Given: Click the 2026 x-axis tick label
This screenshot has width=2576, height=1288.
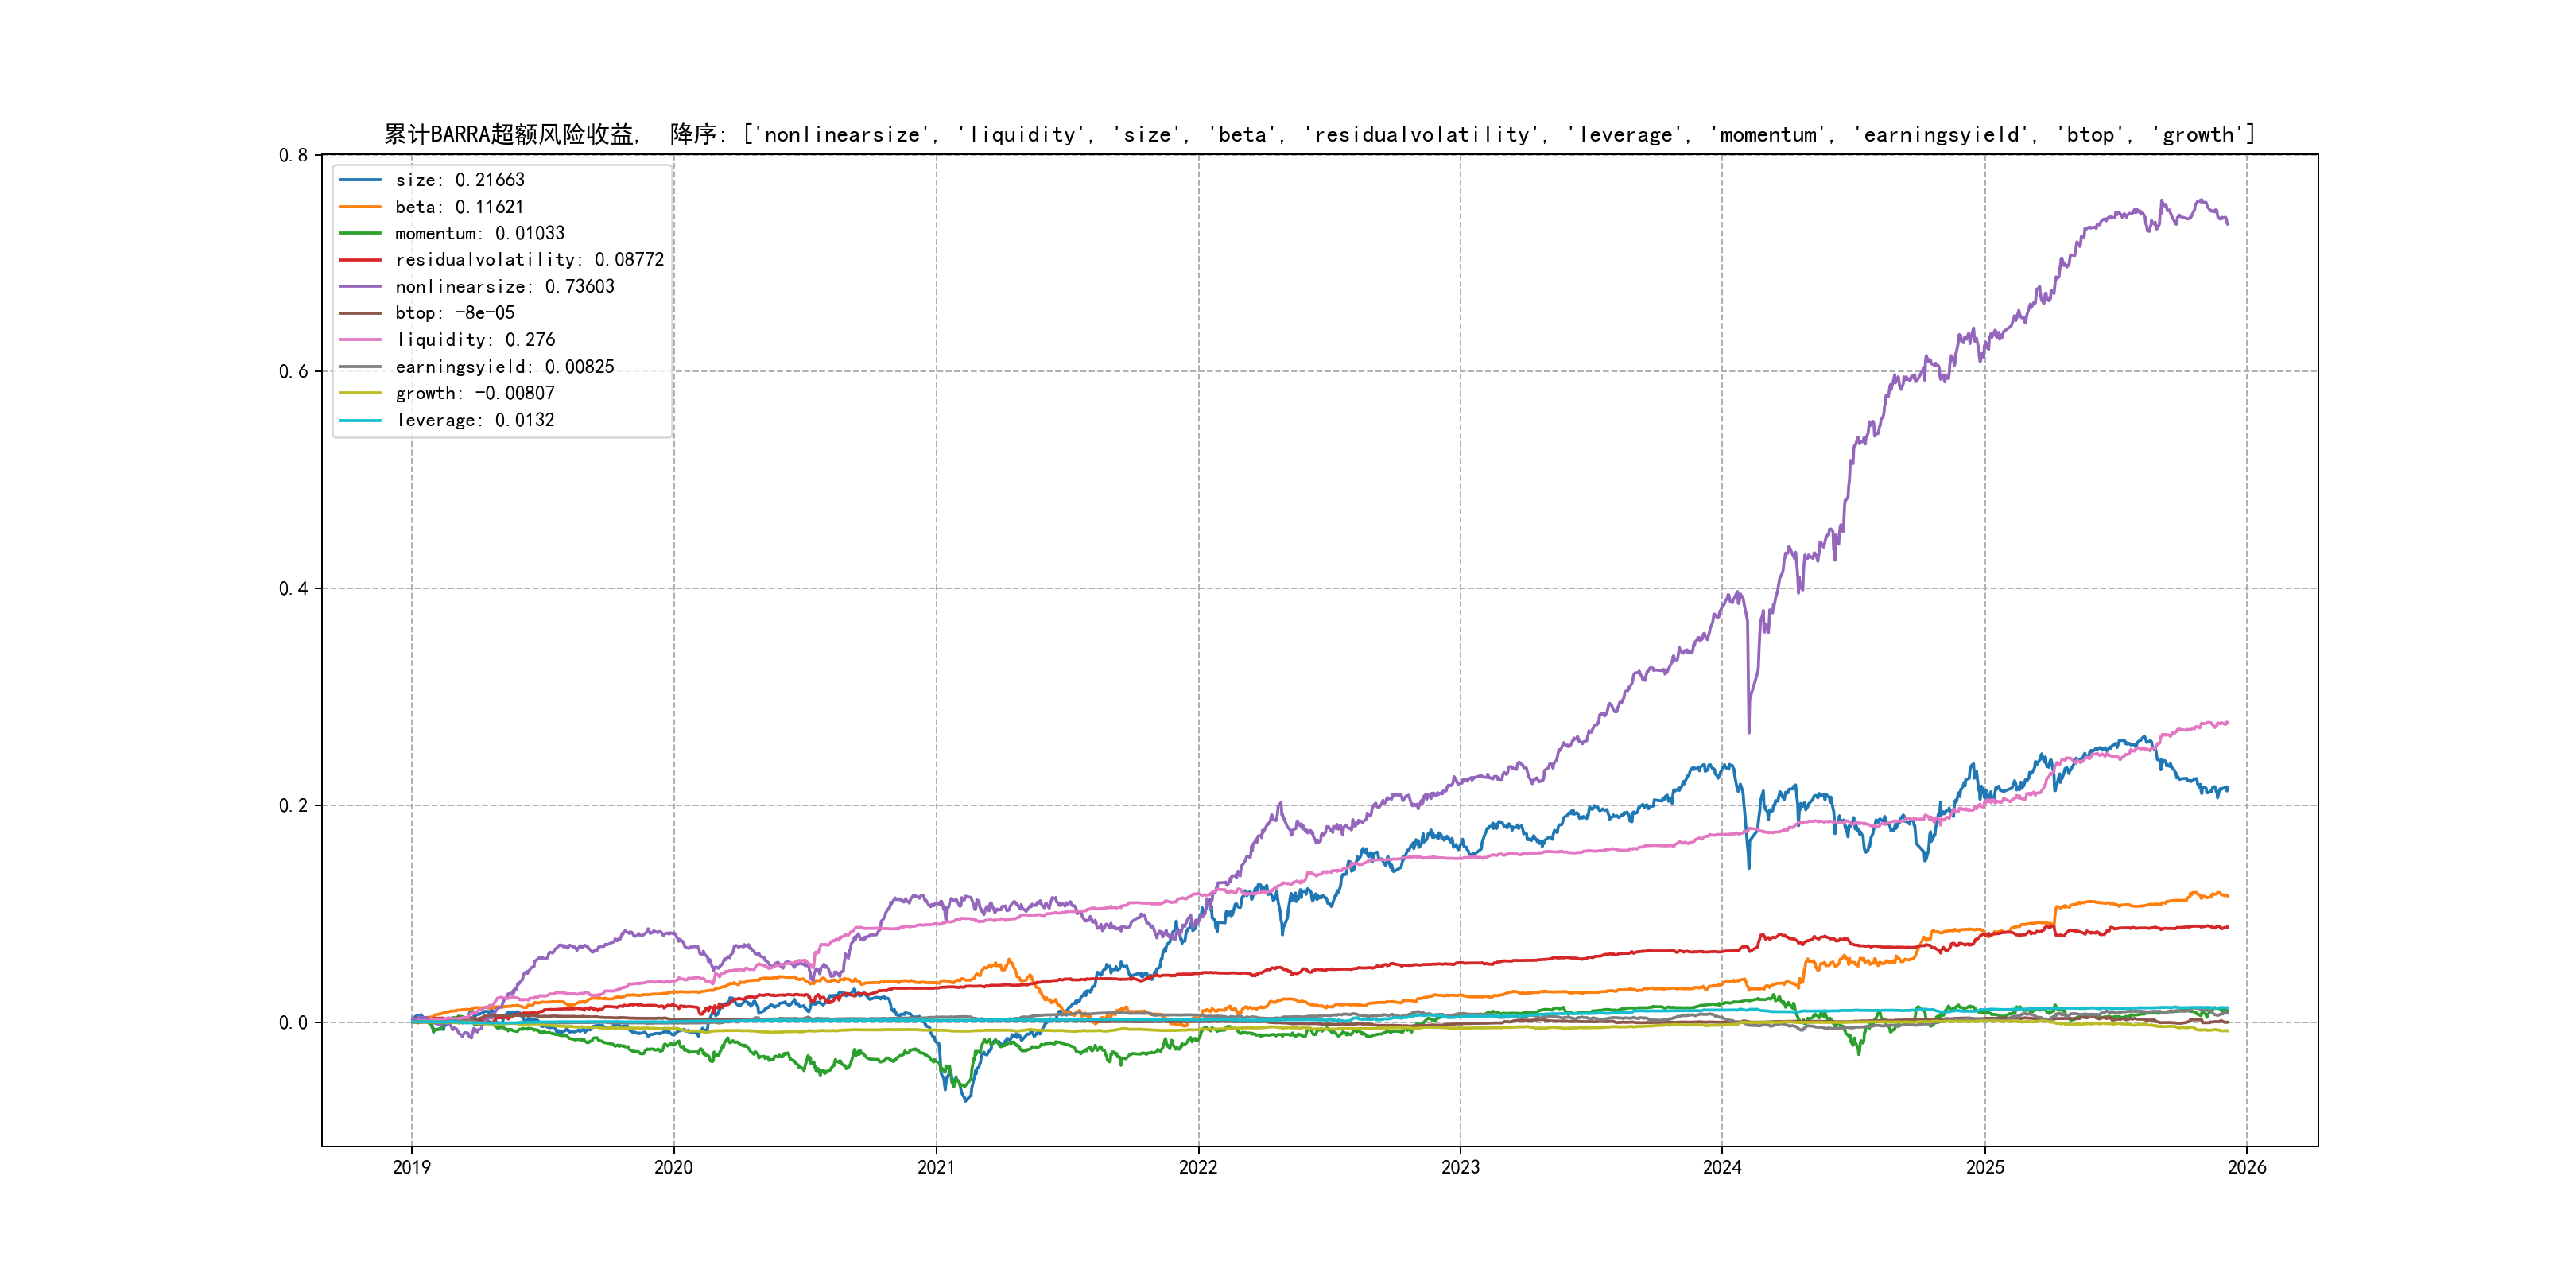Looking at the screenshot, I should click(2247, 1167).
